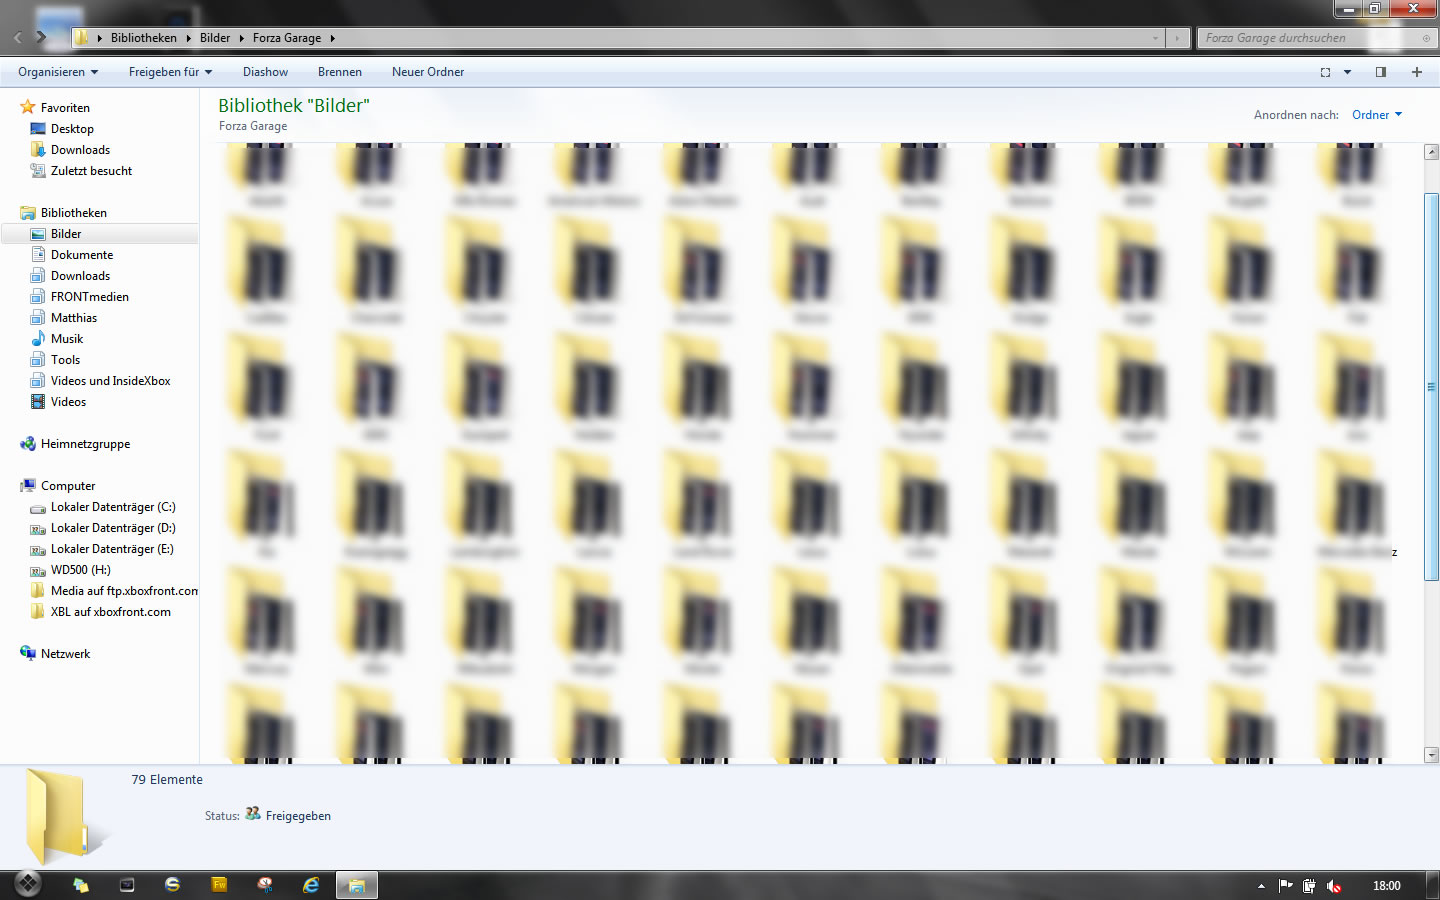Viewport: 1440px width, 900px height.
Task: Select Dokumente in the Bibliotheken tree
Action: click(82, 255)
